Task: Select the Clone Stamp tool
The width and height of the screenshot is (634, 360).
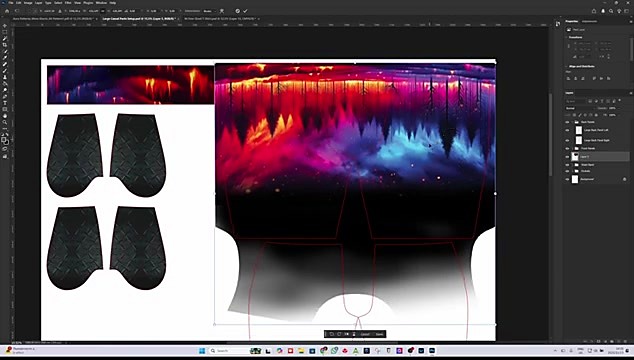Action: click(x=5, y=77)
